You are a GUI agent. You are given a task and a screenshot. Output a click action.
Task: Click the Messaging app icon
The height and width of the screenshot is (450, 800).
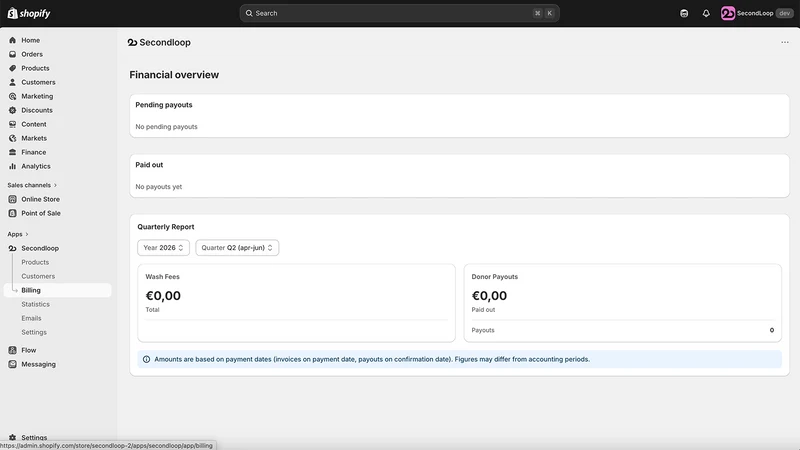[12, 364]
